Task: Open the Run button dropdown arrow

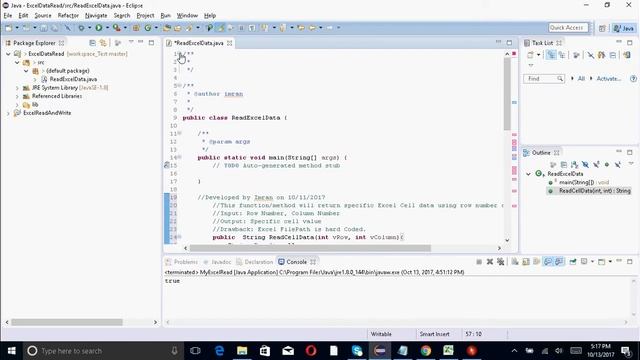Action: (x=107, y=28)
